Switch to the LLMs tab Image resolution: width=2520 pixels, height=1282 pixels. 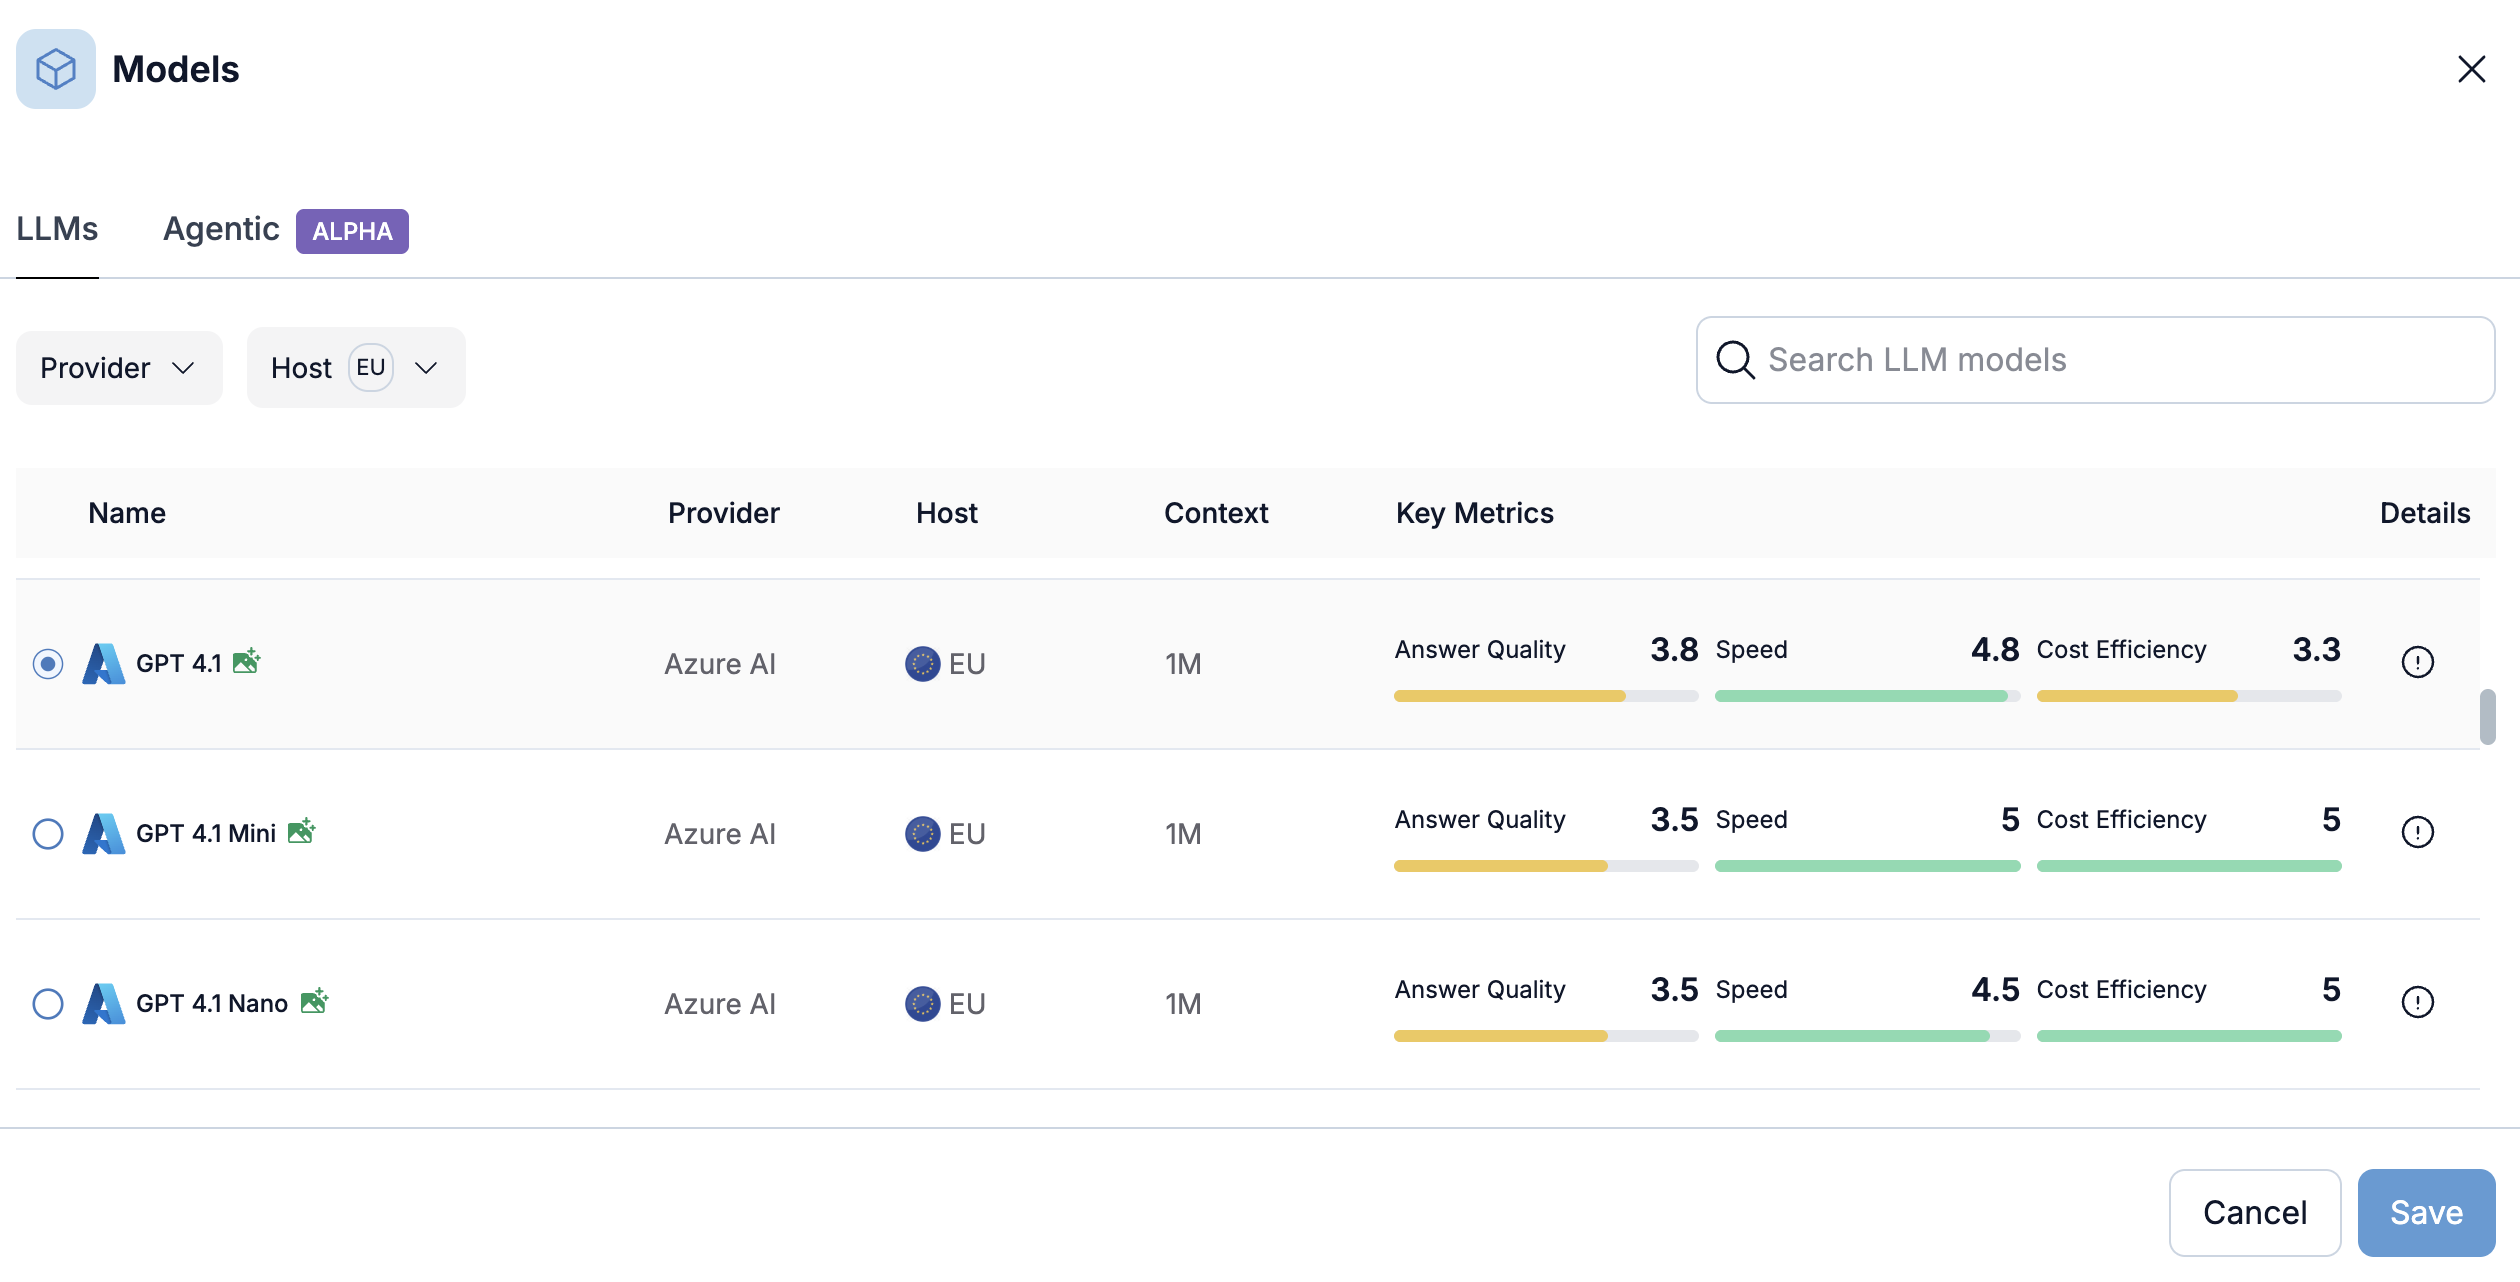point(57,229)
